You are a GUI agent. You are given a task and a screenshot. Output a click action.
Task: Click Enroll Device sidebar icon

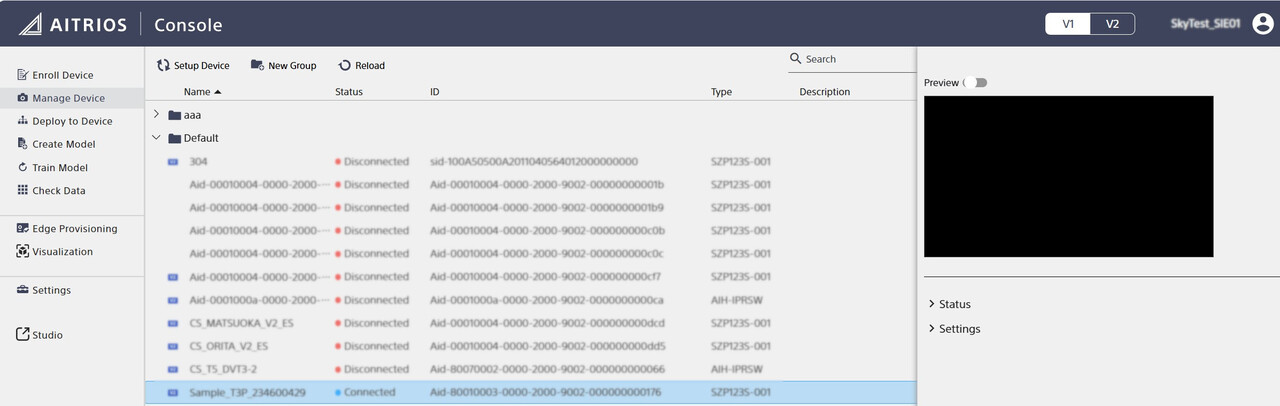[23, 75]
